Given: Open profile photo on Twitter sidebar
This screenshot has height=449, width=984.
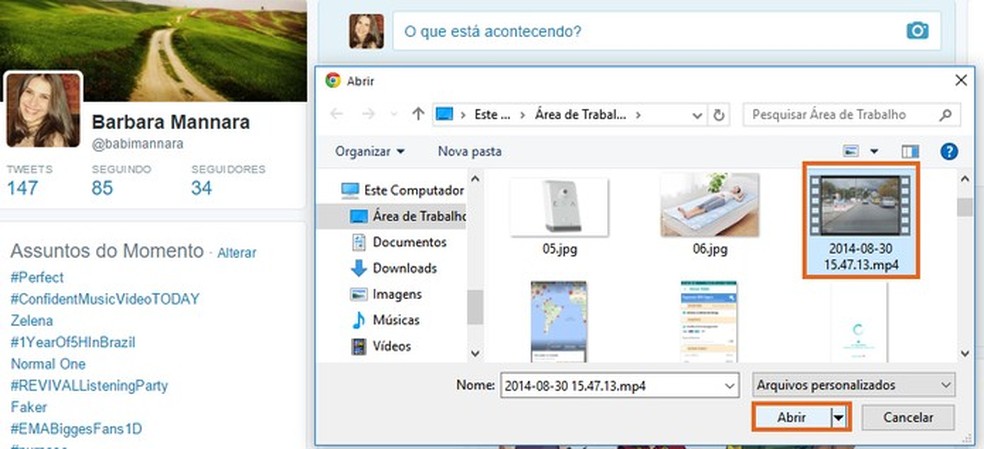Looking at the screenshot, I should coord(43,110).
